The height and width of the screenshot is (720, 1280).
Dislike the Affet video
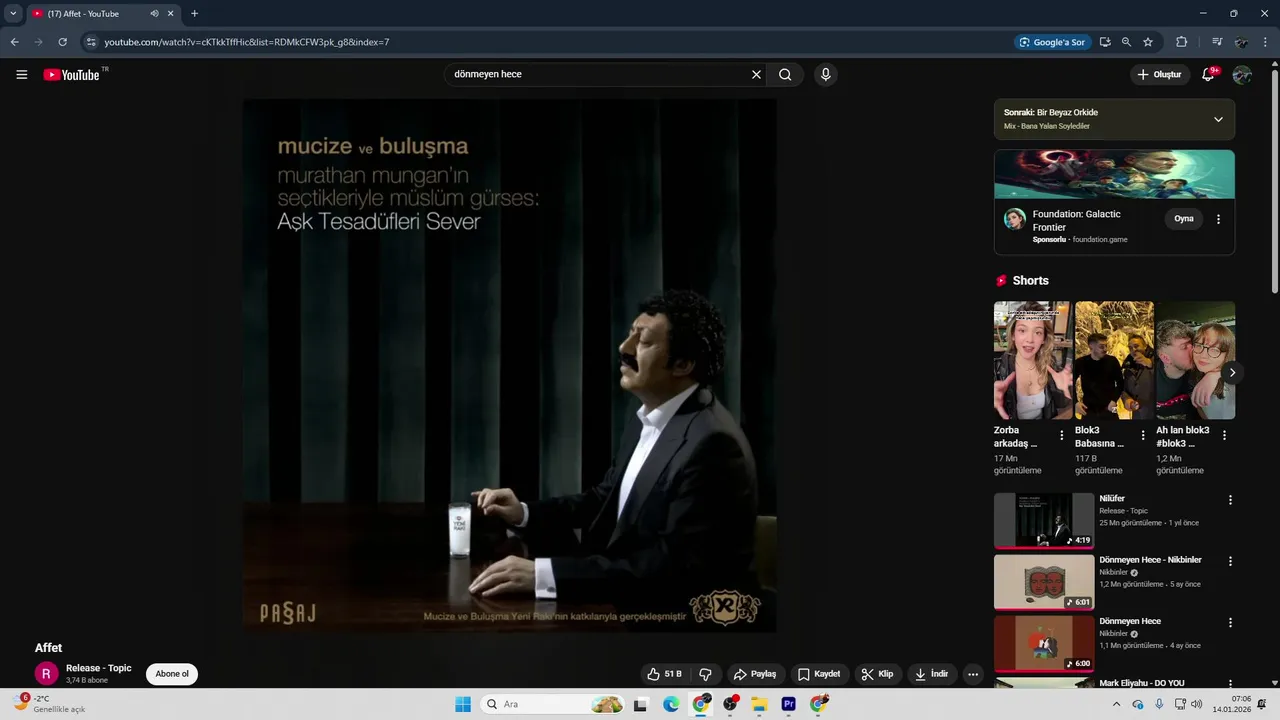tap(705, 674)
